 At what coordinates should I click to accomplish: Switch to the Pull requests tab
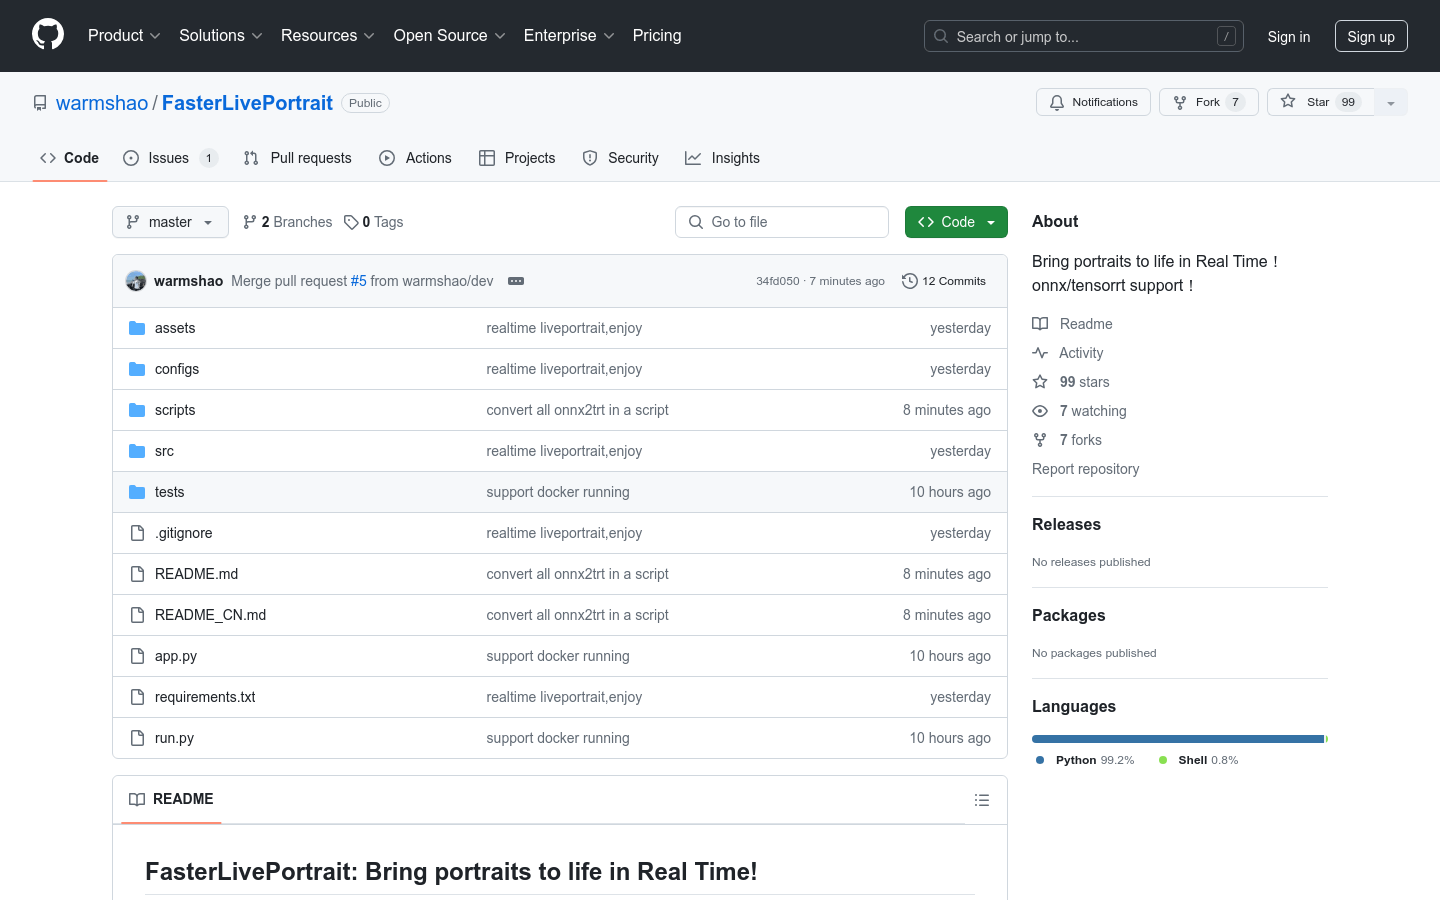coord(297,158)
